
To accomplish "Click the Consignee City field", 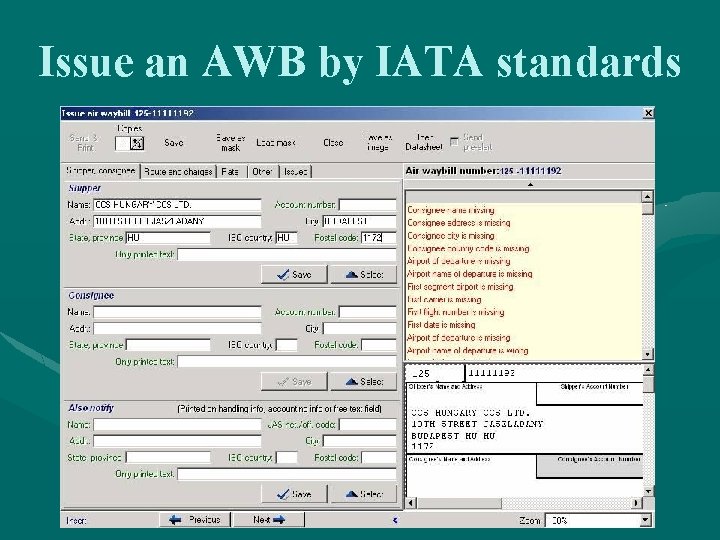I will [x=360, y=329].
